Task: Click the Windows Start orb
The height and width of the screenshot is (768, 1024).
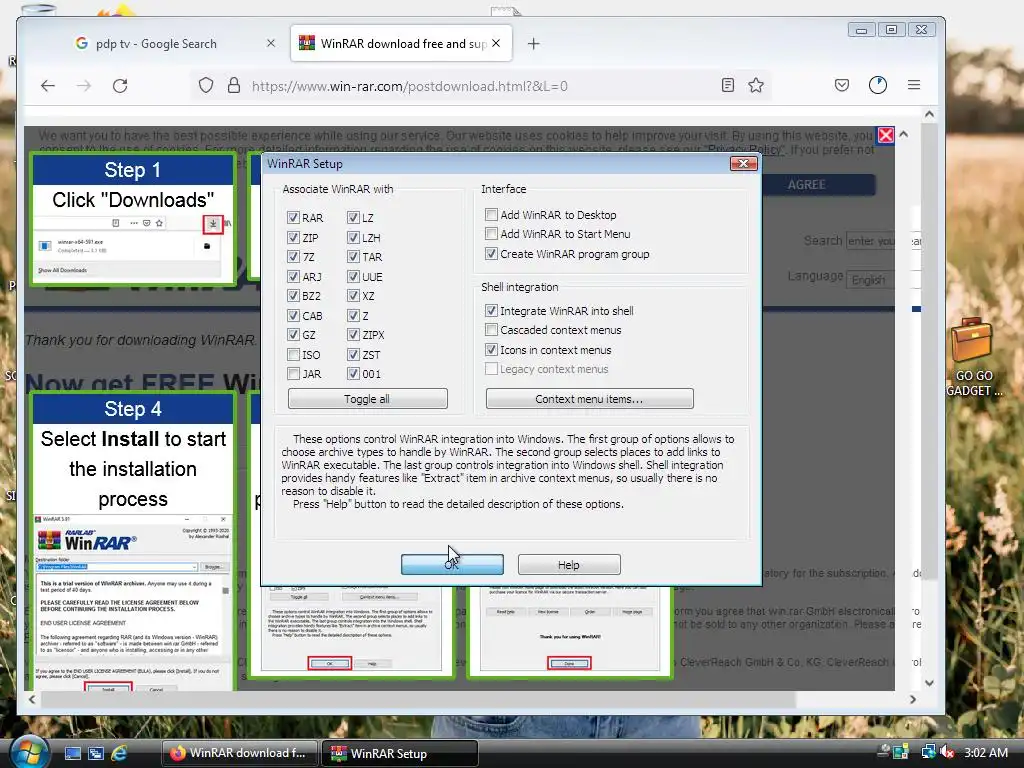Action: click(29, 751)
